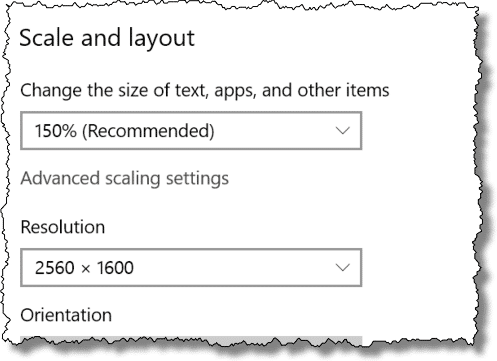The image size is (497, 361).
Task: Click the chevron arrow in the scaling dropdown
Action: tap(343, 131)
